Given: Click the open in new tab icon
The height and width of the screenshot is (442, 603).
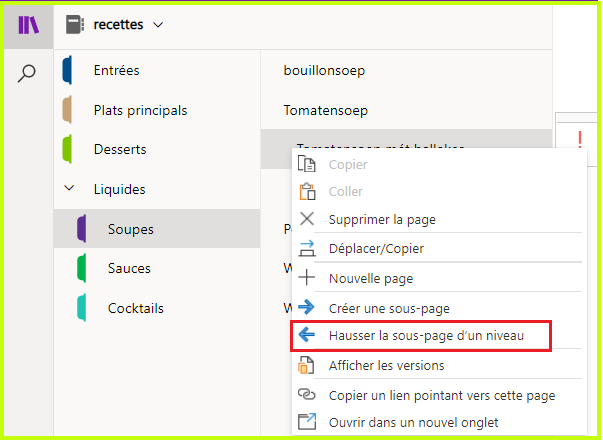Looking at the screenshot, I should point(307,421).
